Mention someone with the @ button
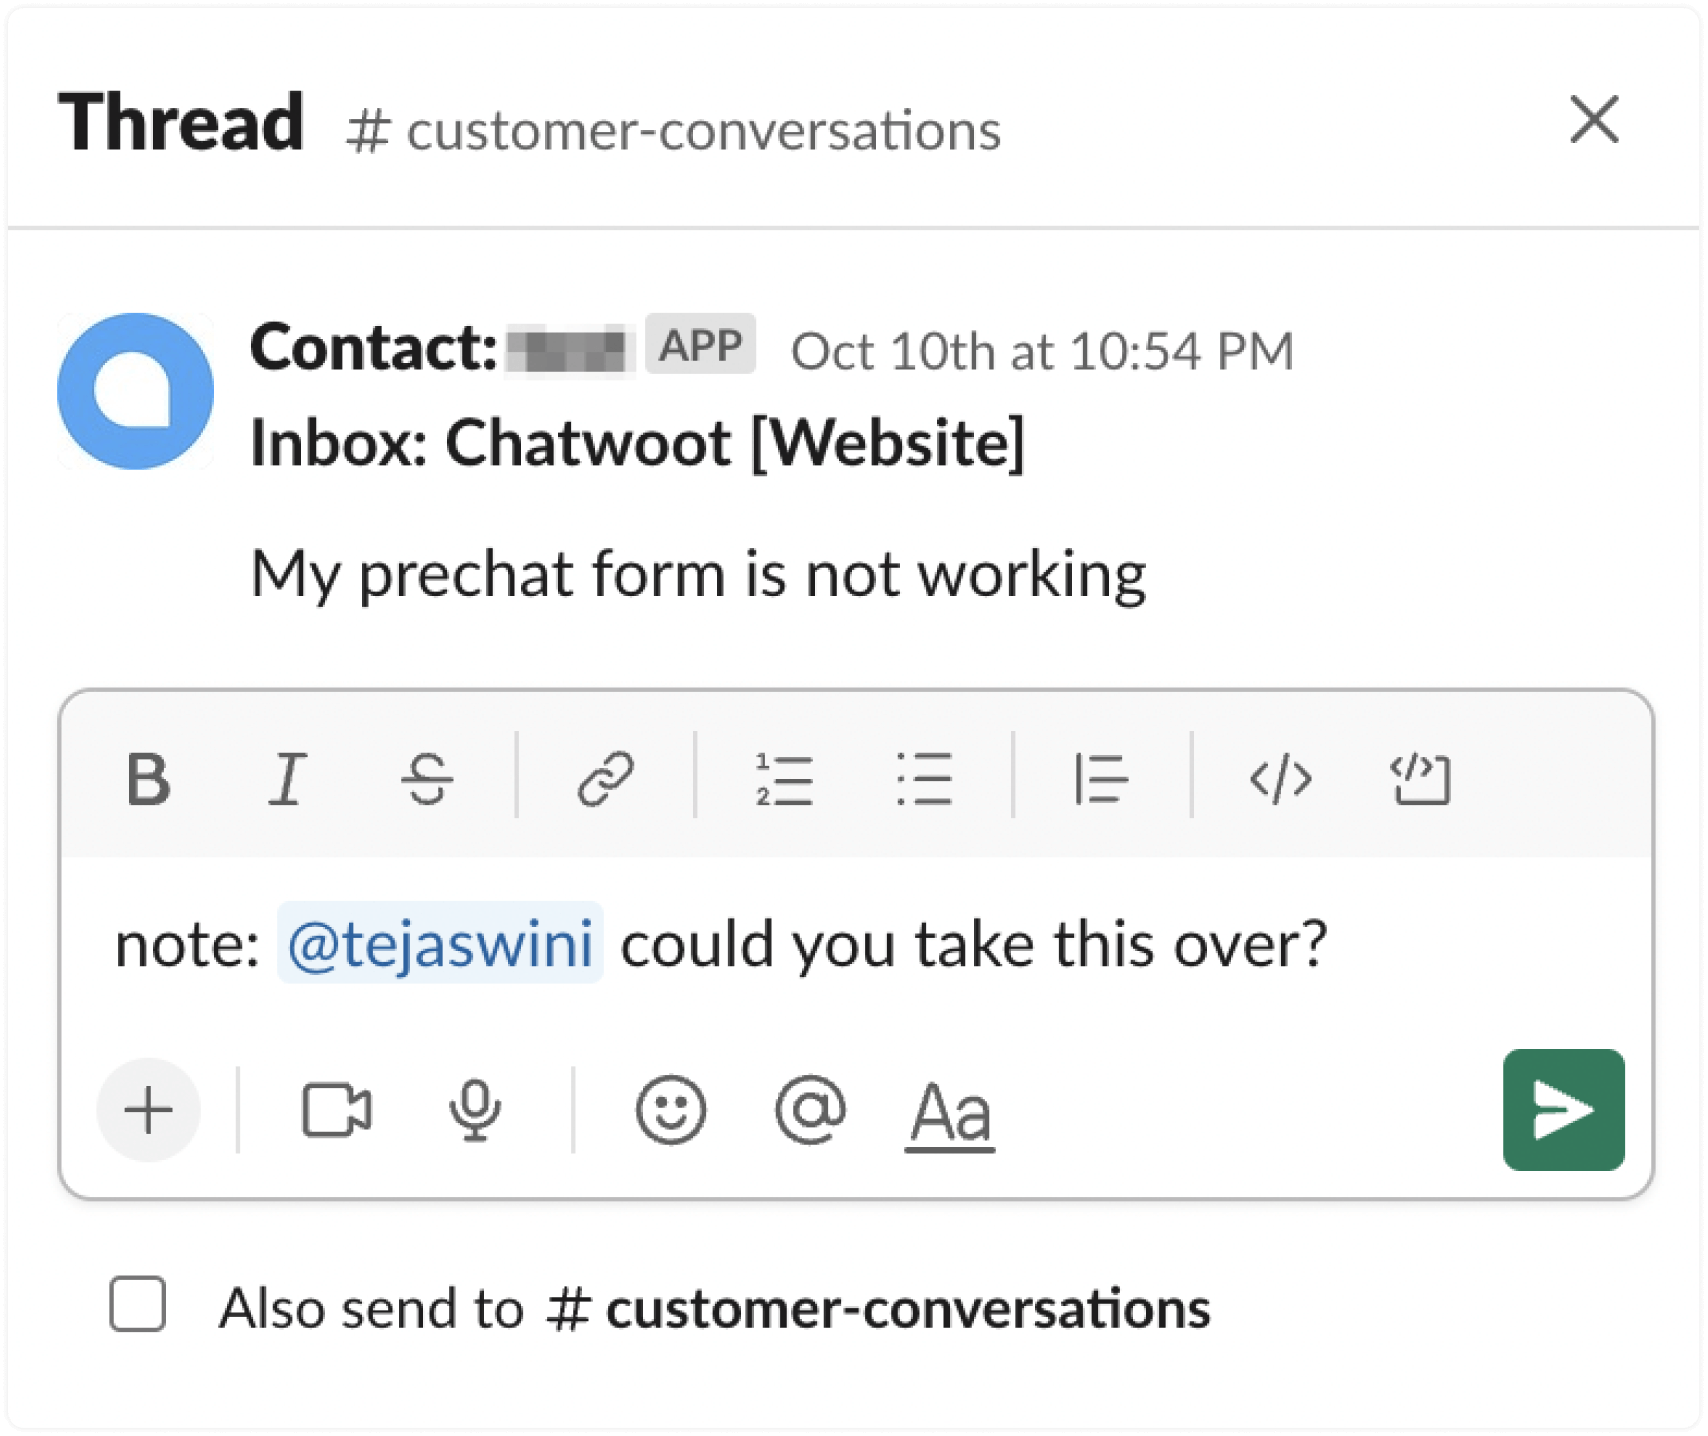The image size is (1708, 1436). pos(810,1110)
